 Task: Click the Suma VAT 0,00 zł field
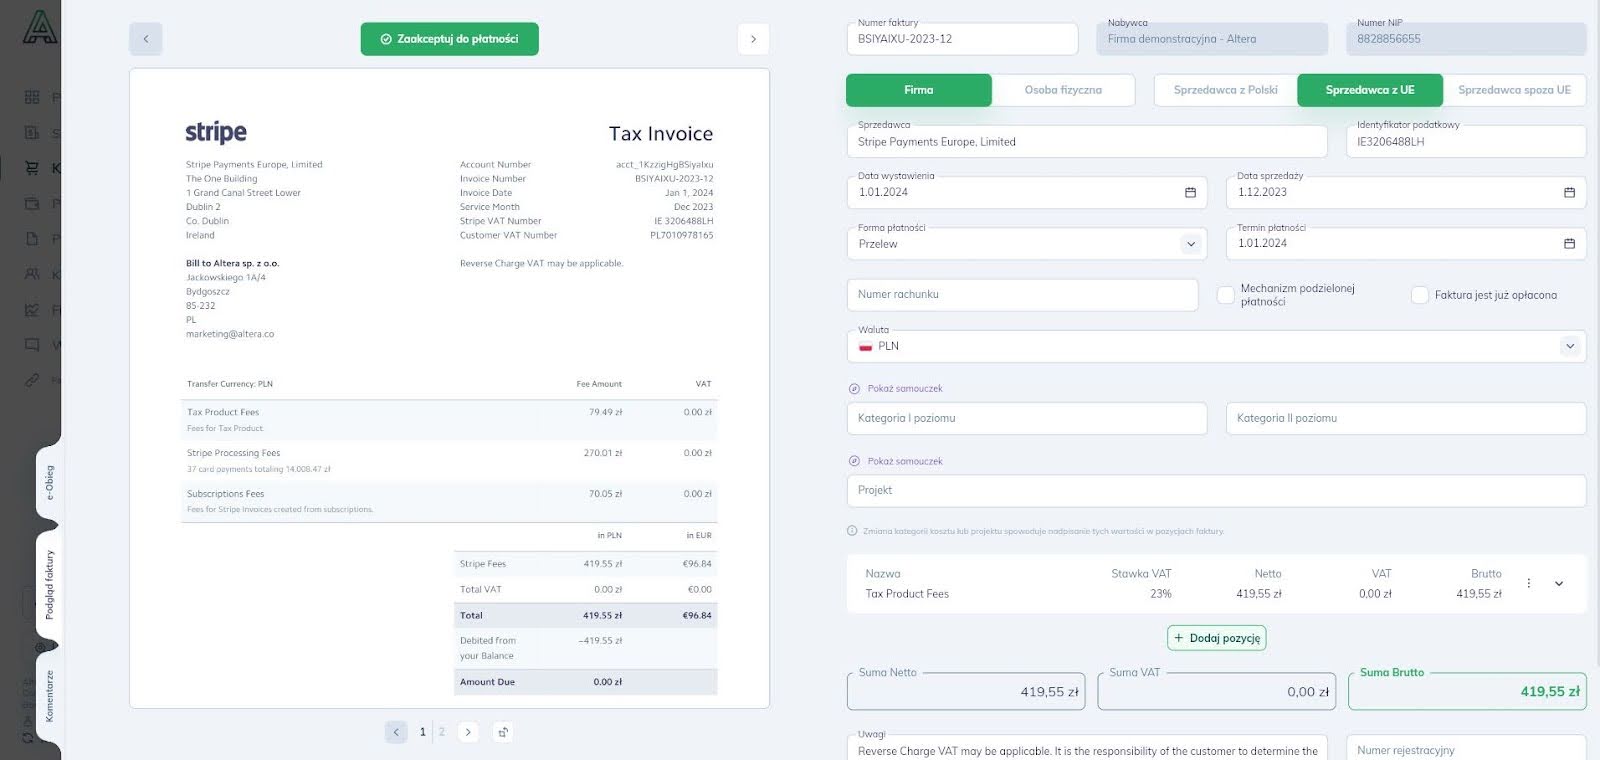1216,691
